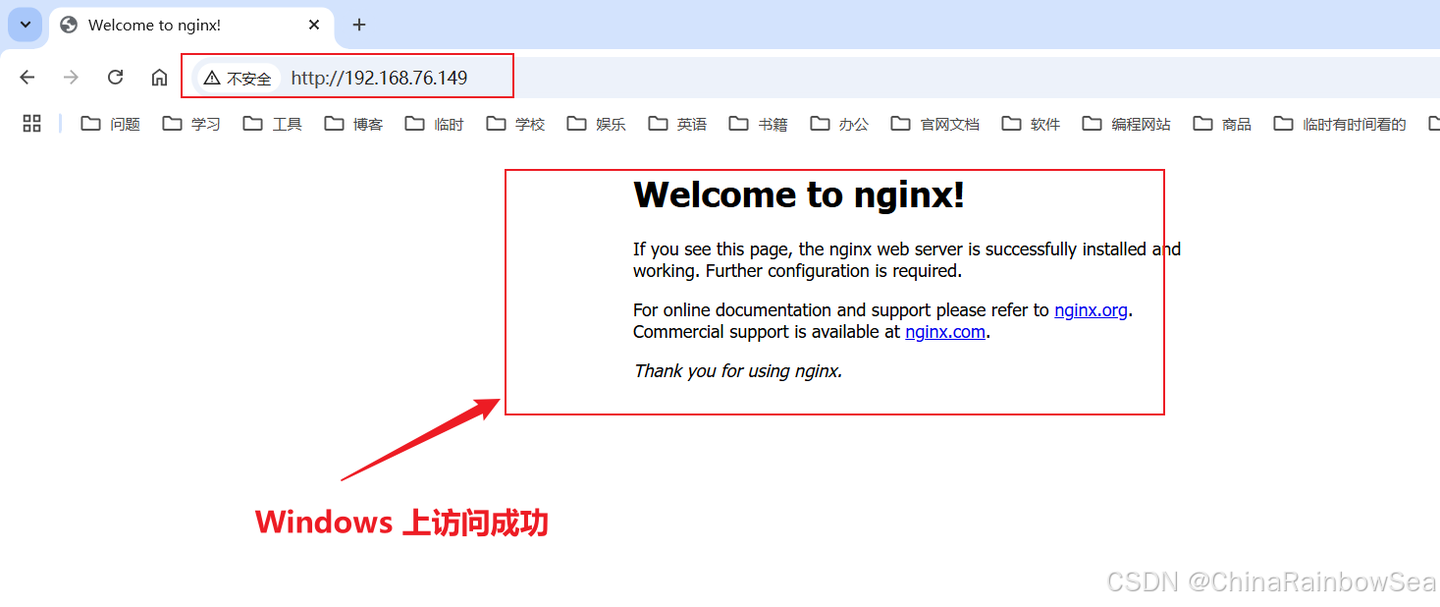Open a new browser tab

359,24
